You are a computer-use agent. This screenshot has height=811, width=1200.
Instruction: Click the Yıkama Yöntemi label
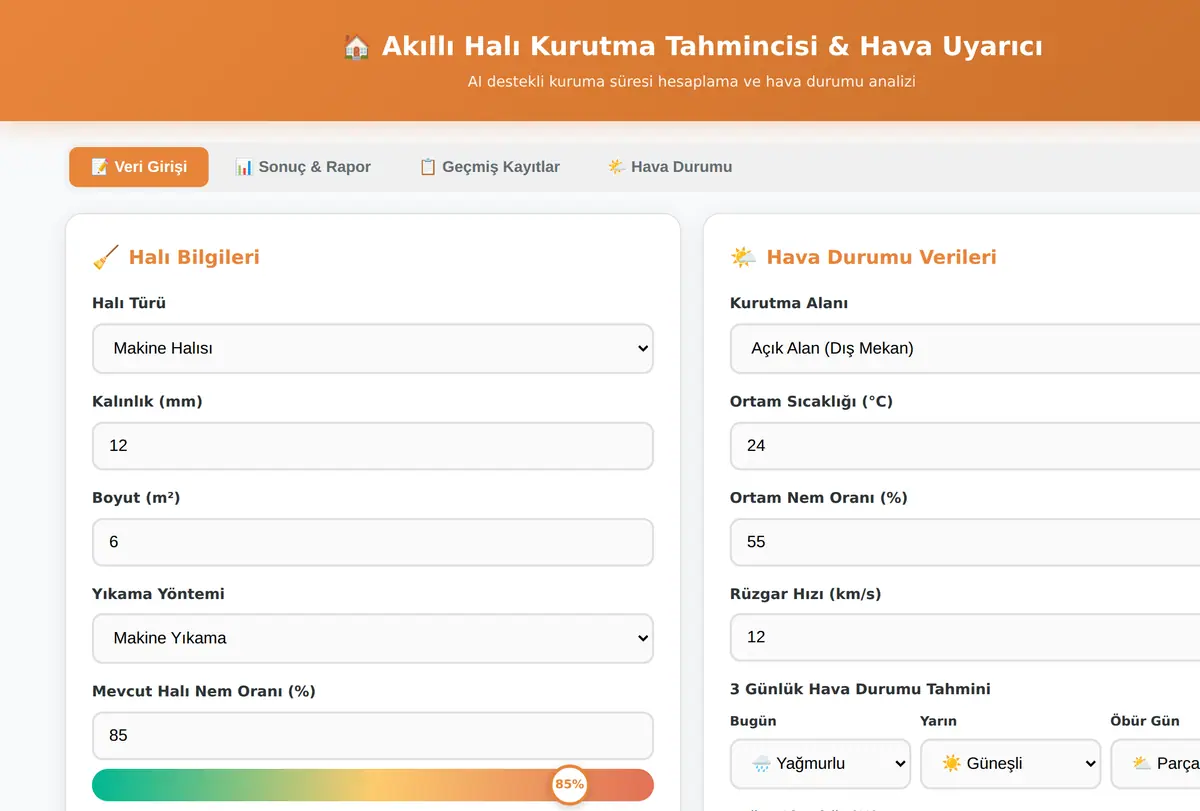point(158,593)
